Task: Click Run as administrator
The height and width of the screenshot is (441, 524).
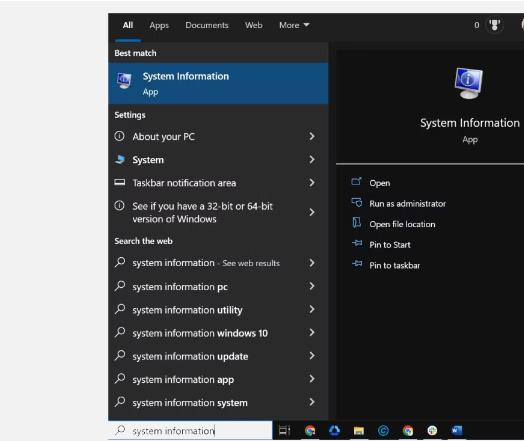Action: click(x=407, y=204)
